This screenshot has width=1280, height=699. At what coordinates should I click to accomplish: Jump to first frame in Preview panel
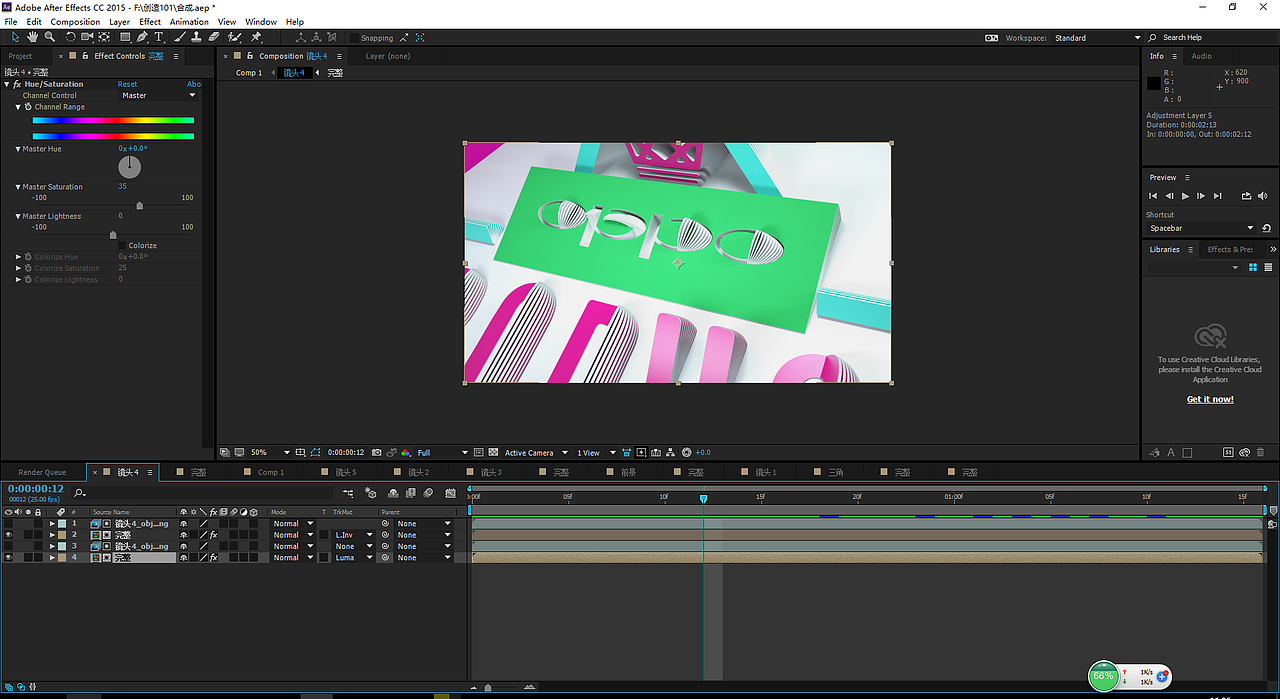pos(1153,196)
